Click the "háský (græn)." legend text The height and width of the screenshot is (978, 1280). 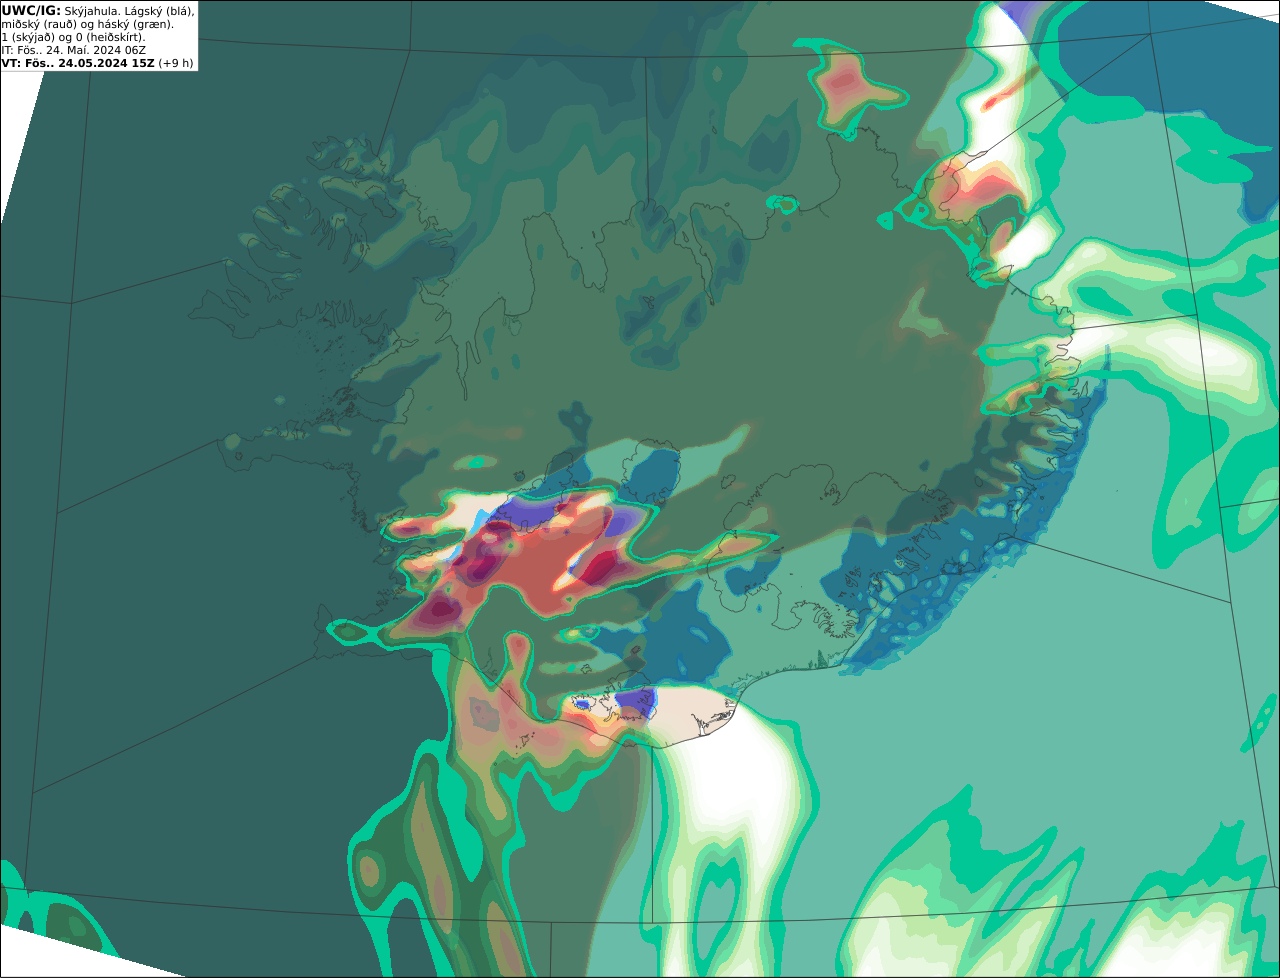pos(136,25)
